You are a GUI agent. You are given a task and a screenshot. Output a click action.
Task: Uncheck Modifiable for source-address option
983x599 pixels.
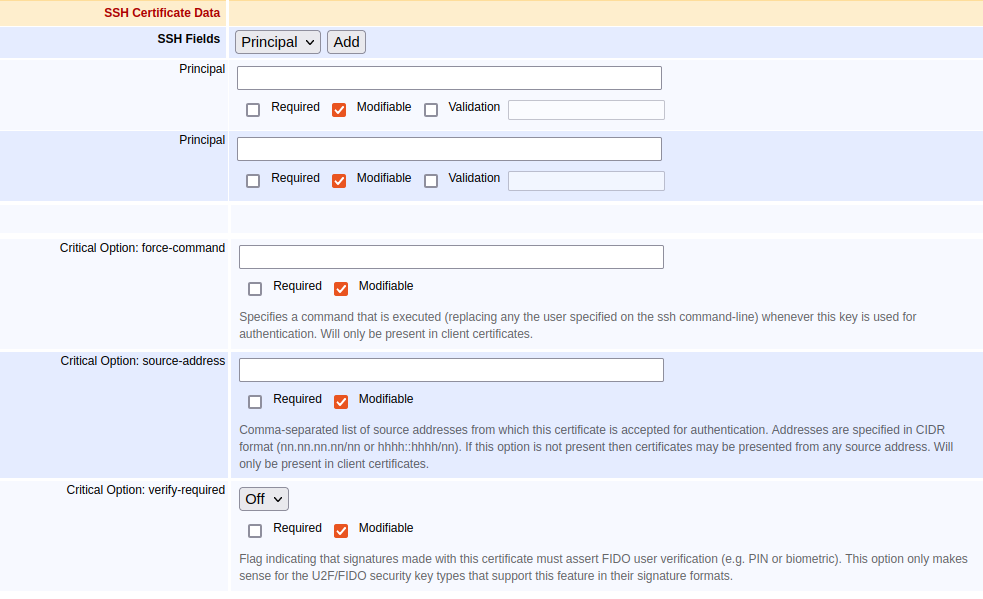[x=341, y=402]
